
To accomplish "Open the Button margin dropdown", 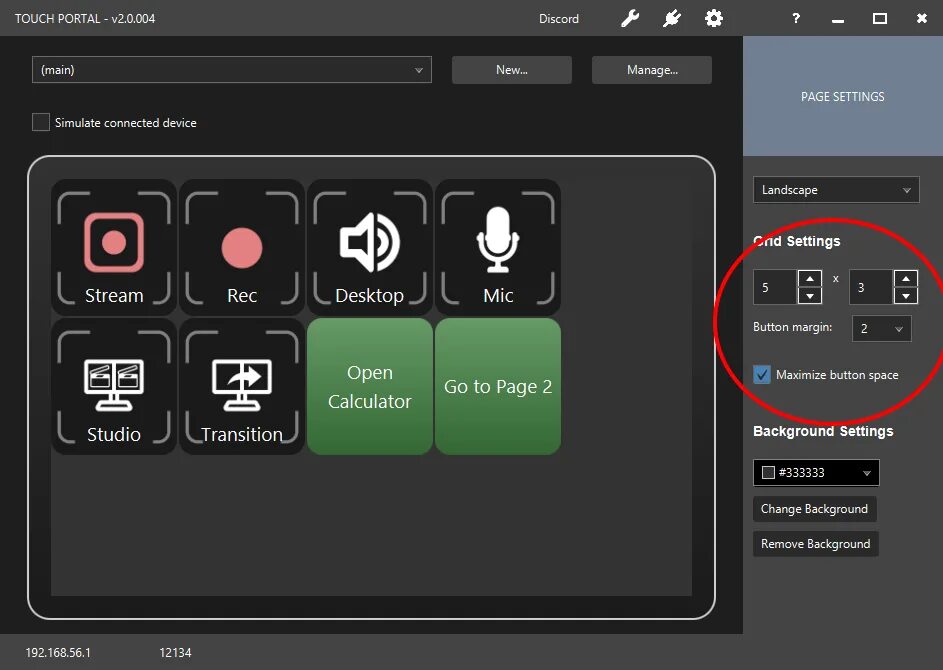I will click(x=882, y=328).
